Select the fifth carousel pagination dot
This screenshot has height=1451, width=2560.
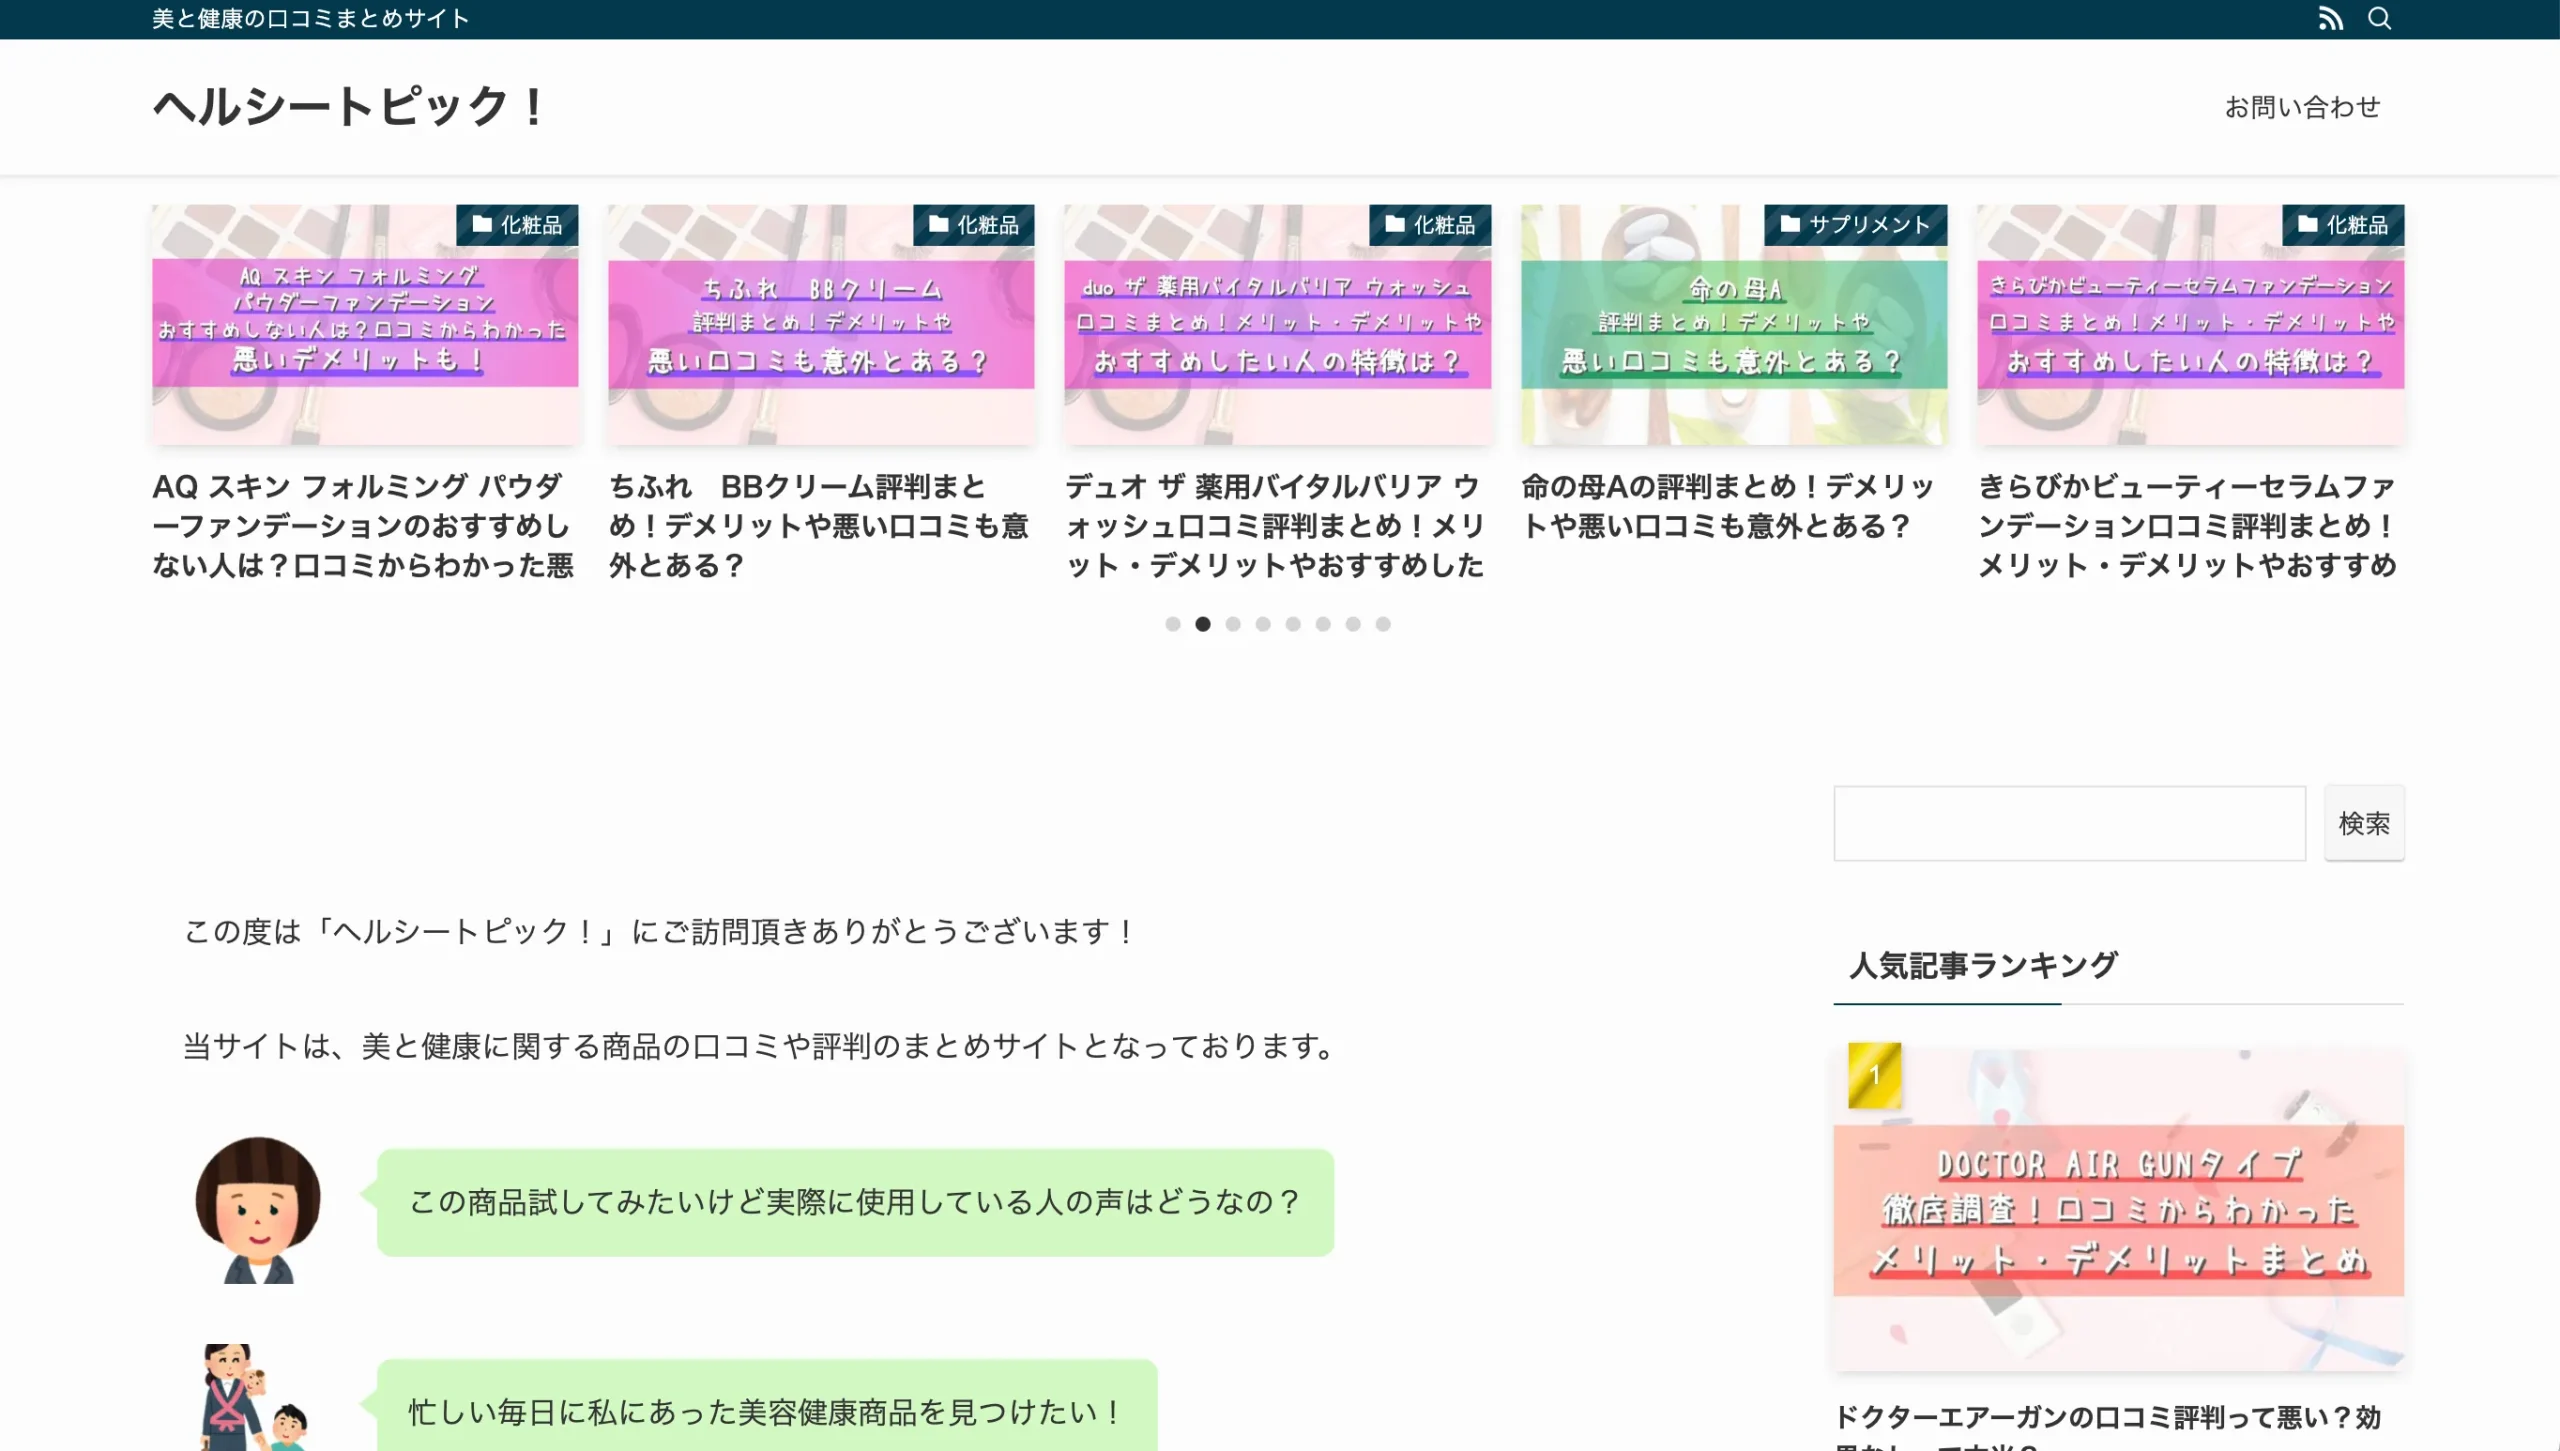[1294, 624]
